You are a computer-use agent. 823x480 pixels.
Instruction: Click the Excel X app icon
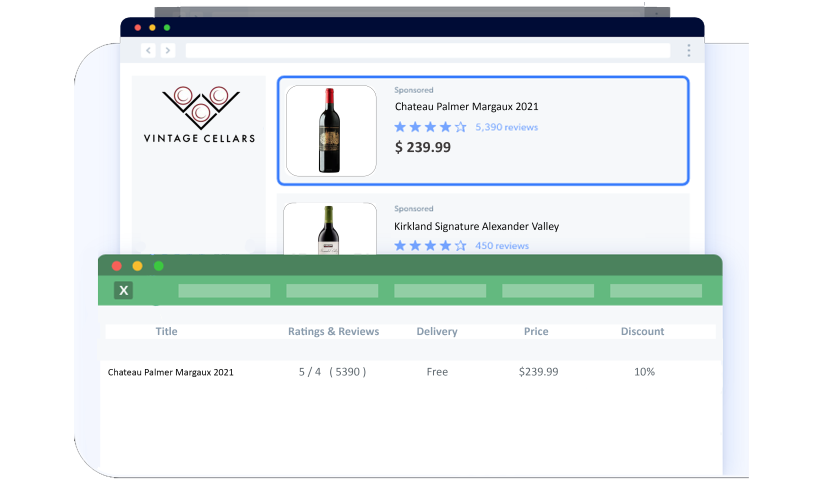[x=123, y=290]
